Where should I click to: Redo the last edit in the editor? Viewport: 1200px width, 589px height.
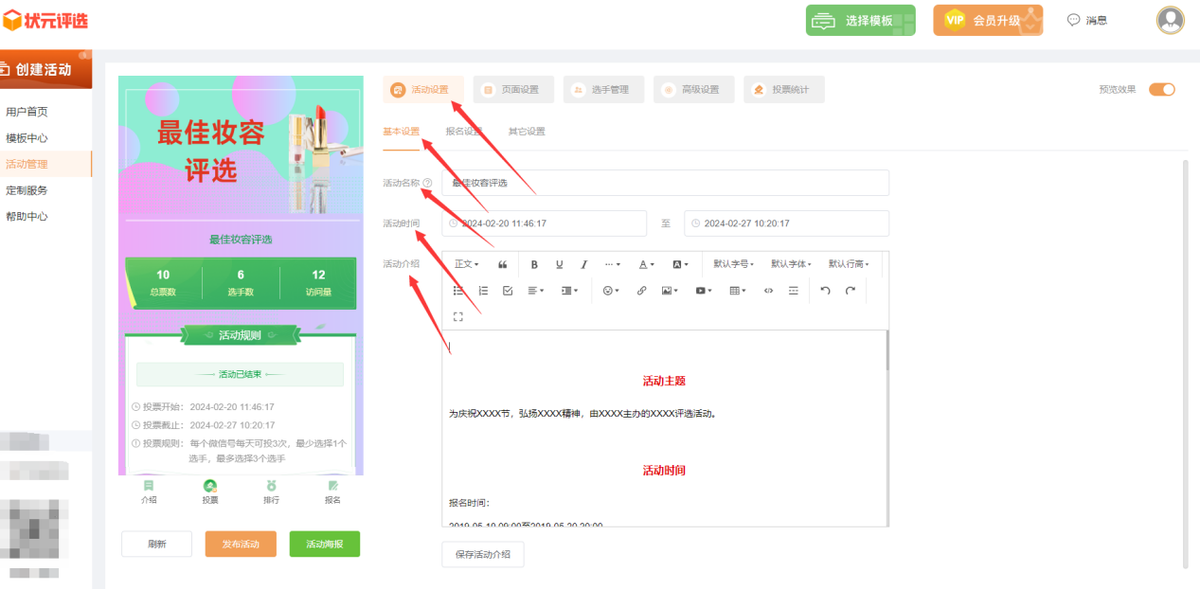(850, 291)
